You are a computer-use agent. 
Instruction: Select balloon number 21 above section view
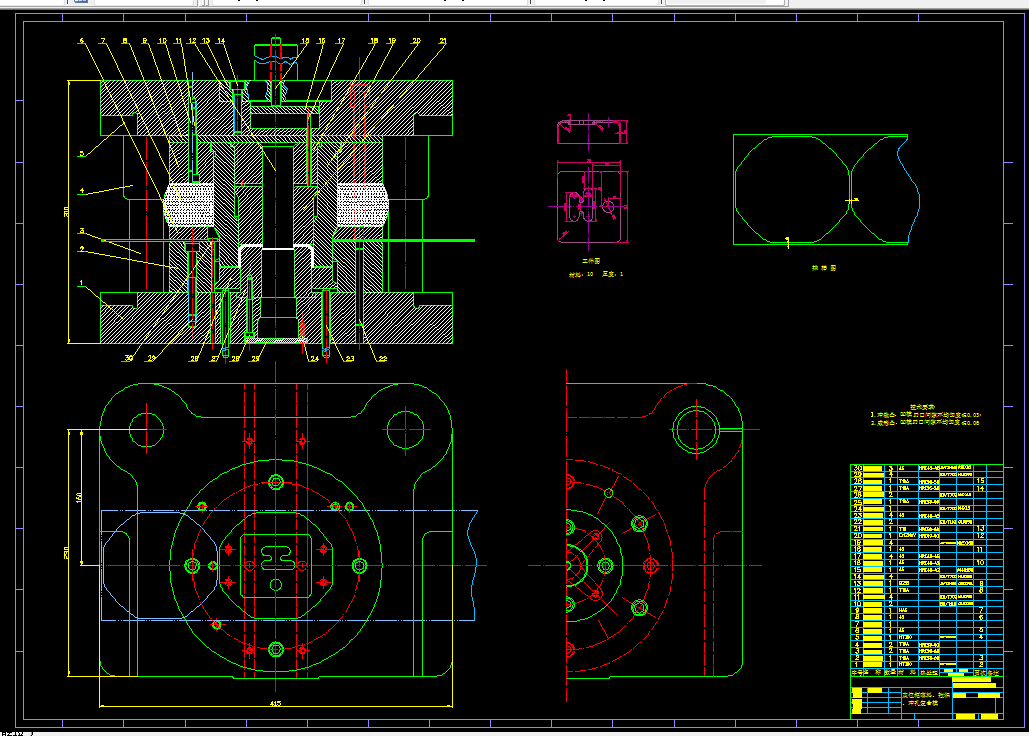(443, 41)
